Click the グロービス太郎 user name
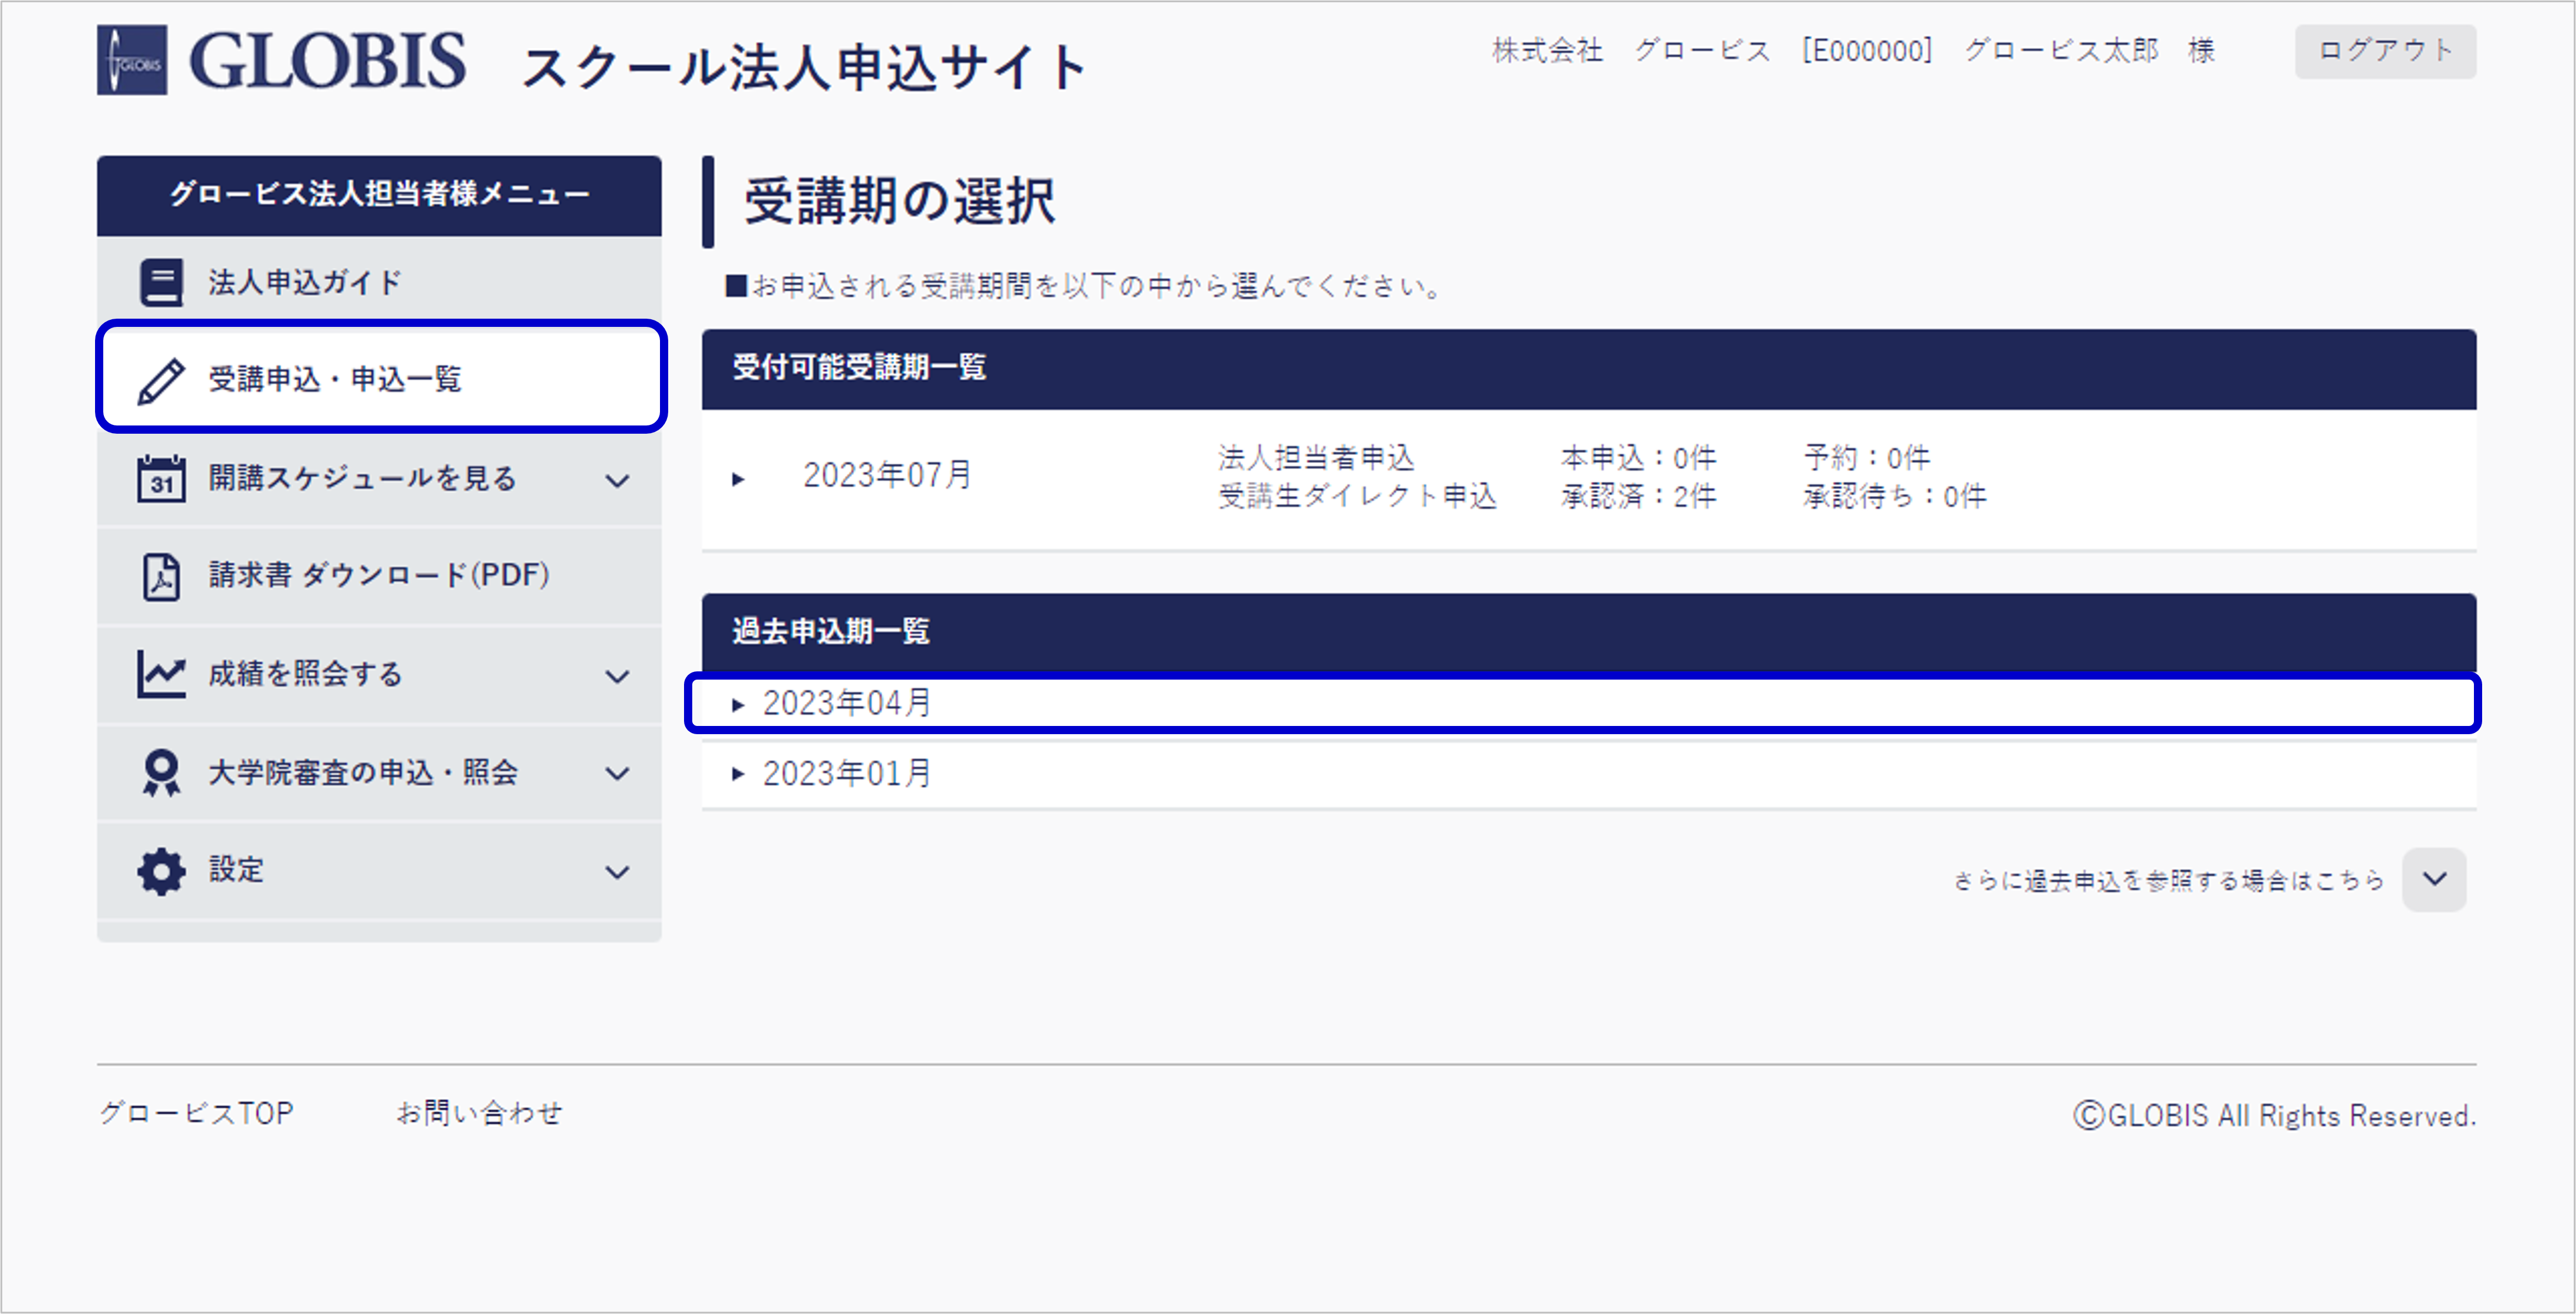The width and height of the screenshot is (2576, 1314). [2061, 50]
